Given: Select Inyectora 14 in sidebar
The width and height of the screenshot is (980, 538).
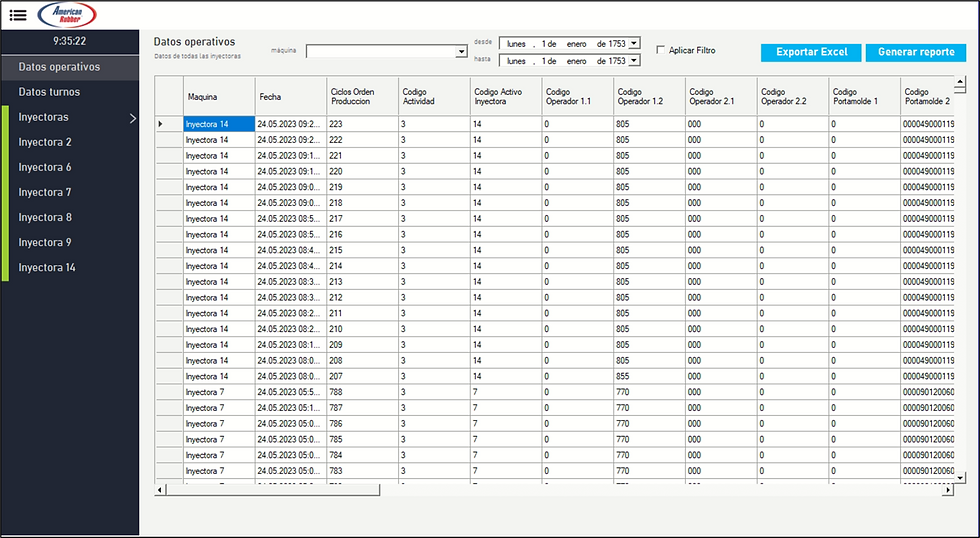Looking at the screenshot, I should (x=70, y=267).
